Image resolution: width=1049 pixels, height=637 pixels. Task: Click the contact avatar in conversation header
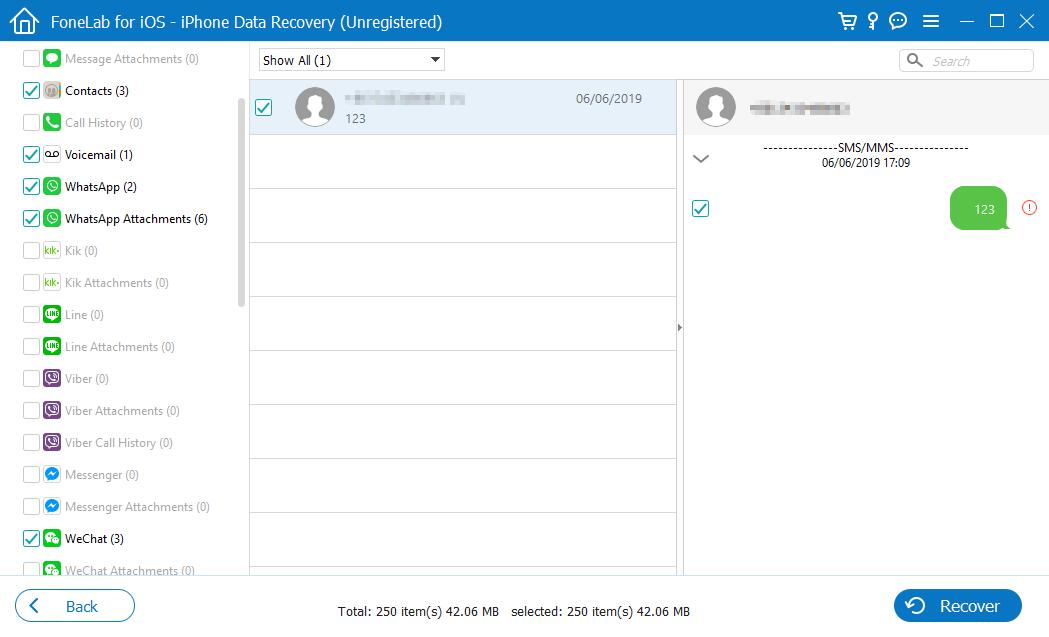(716, 107)
